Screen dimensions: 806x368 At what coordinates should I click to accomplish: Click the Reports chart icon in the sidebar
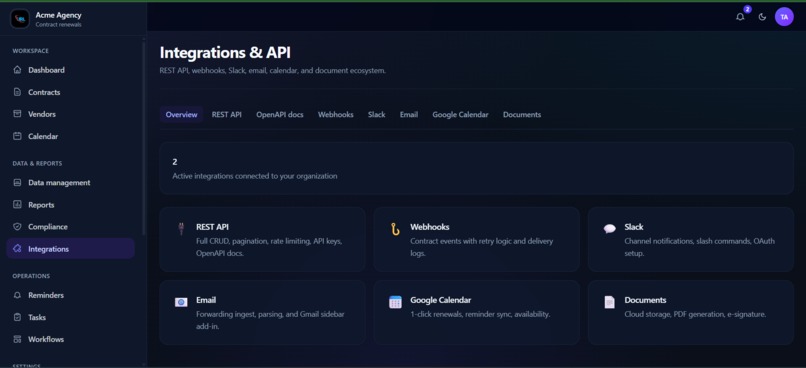pos(17,205)
